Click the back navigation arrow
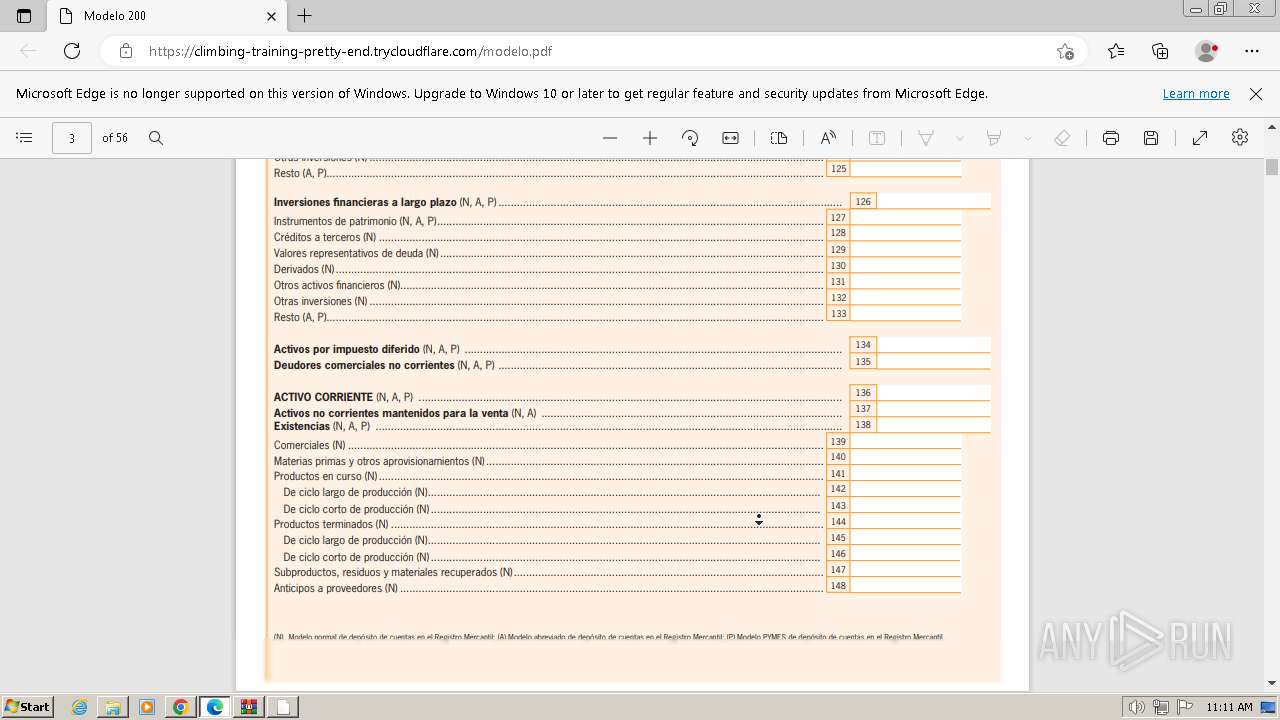1280x720 pixels. [28, 51]
